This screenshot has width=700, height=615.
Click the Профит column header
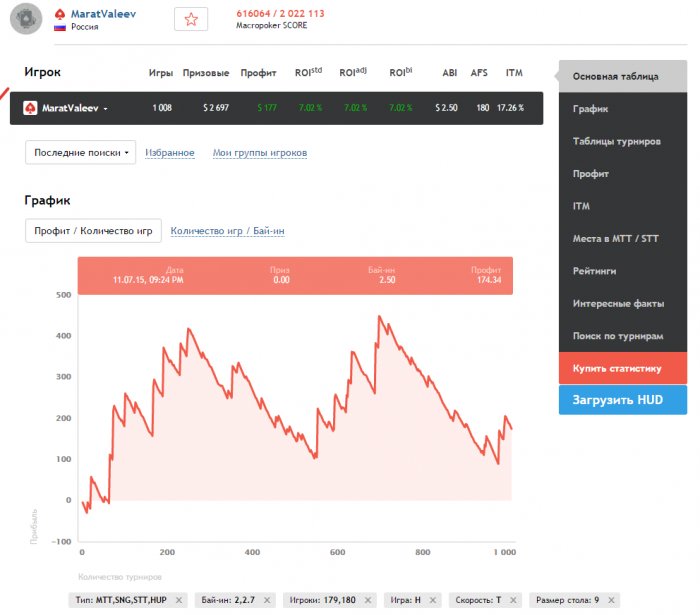tap(258, 73)
